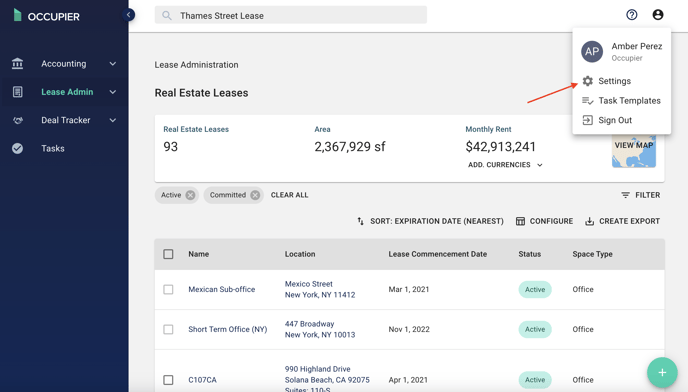Open Sort: Expiration Date (Nearest) options
The height and width of the screenshot is (392, 688).
click(430, 221)
